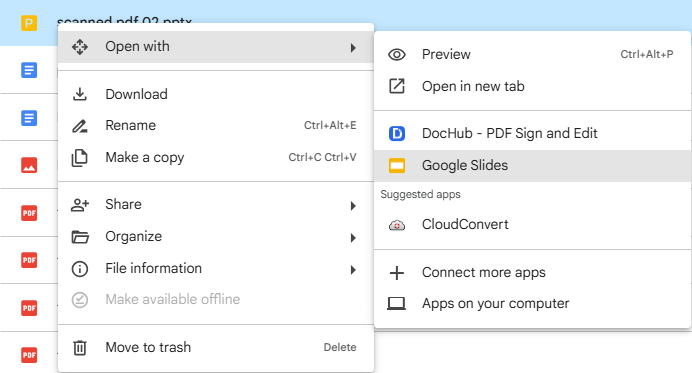Click the Open with move-arrows icon
692x373 pixels.
pyautogui.click(x=80, y=47)
